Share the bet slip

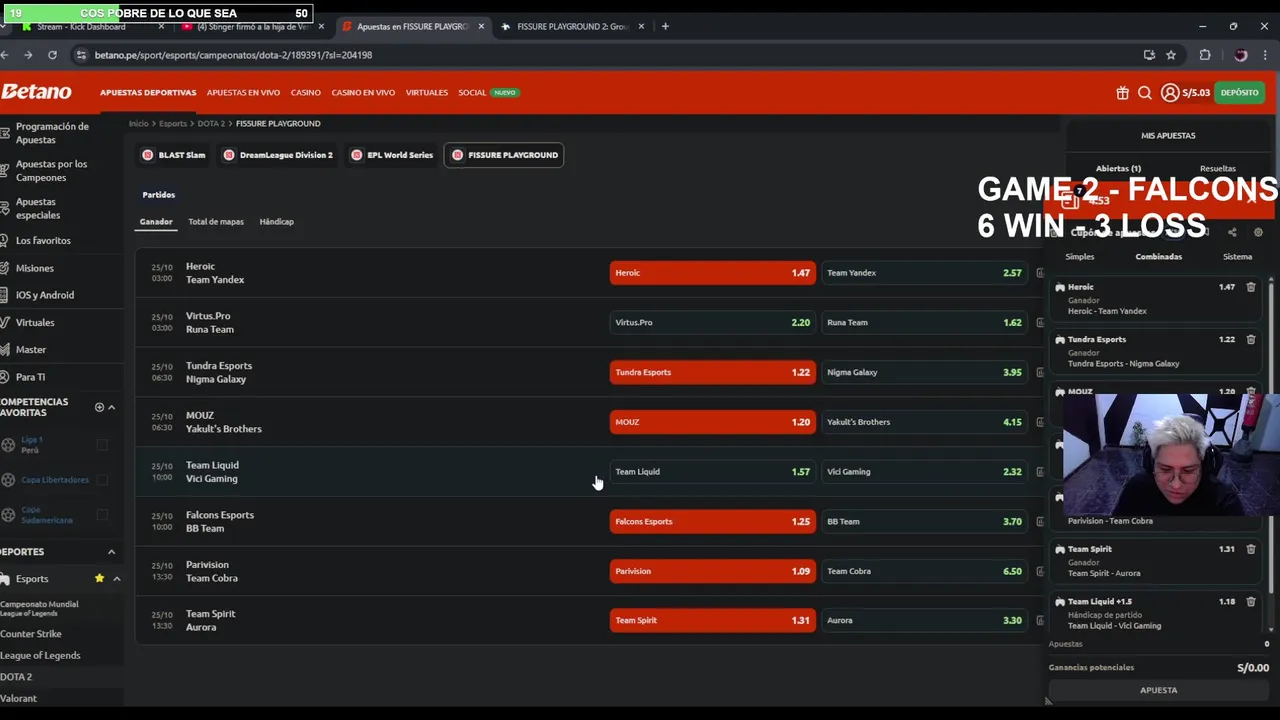tap(1232, 232)
